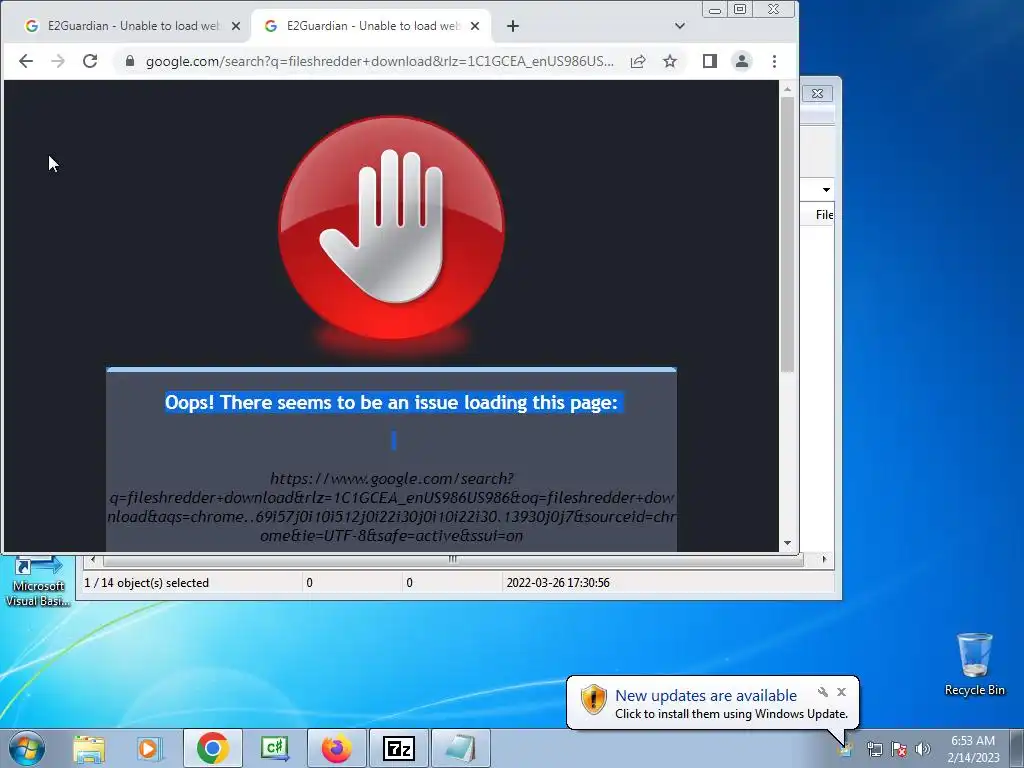
Task: View site information via the lock icon
Action: click(x=130, y=61)
